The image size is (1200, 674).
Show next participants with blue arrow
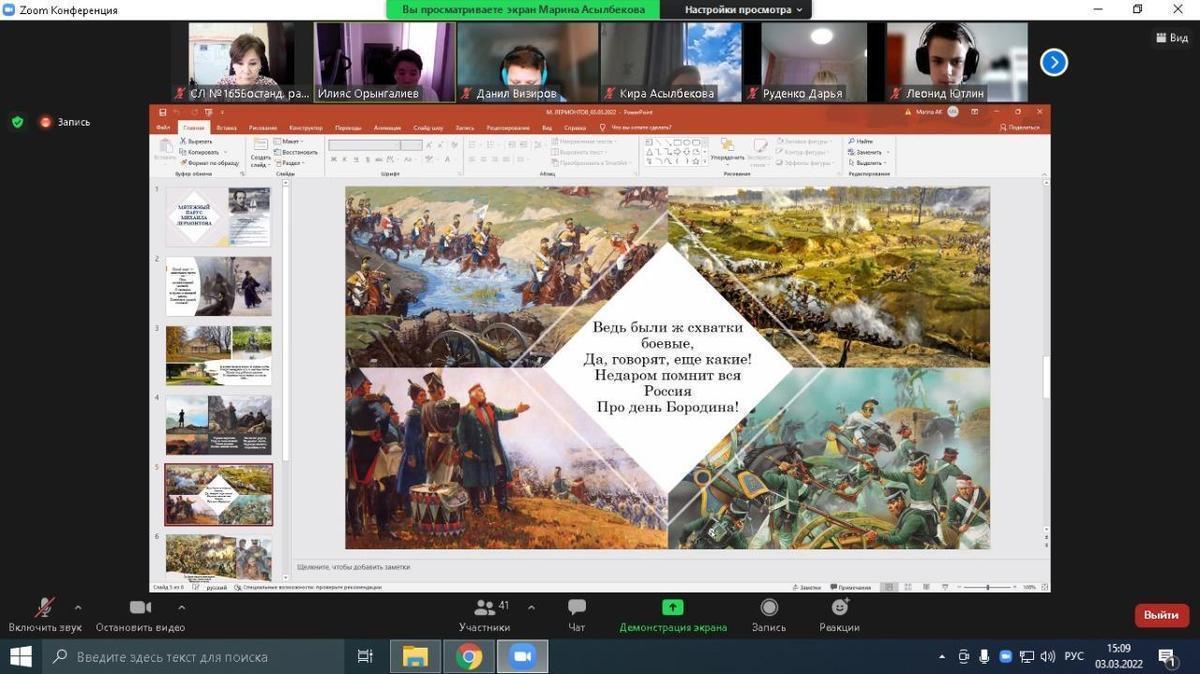point(1053,63)
